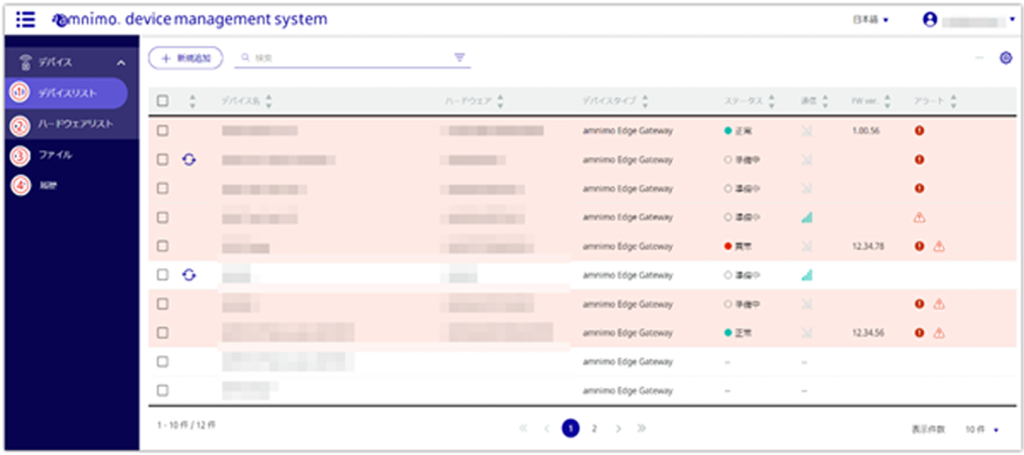Click no-signal icon in the 異常 status row
The height and width of the screenshot is (455, 1024).
(x=807, y=246)
